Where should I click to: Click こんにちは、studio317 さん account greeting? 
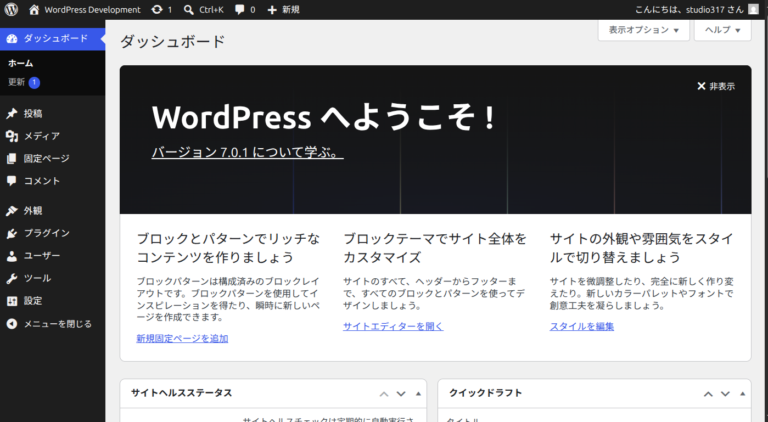(689, 9)
